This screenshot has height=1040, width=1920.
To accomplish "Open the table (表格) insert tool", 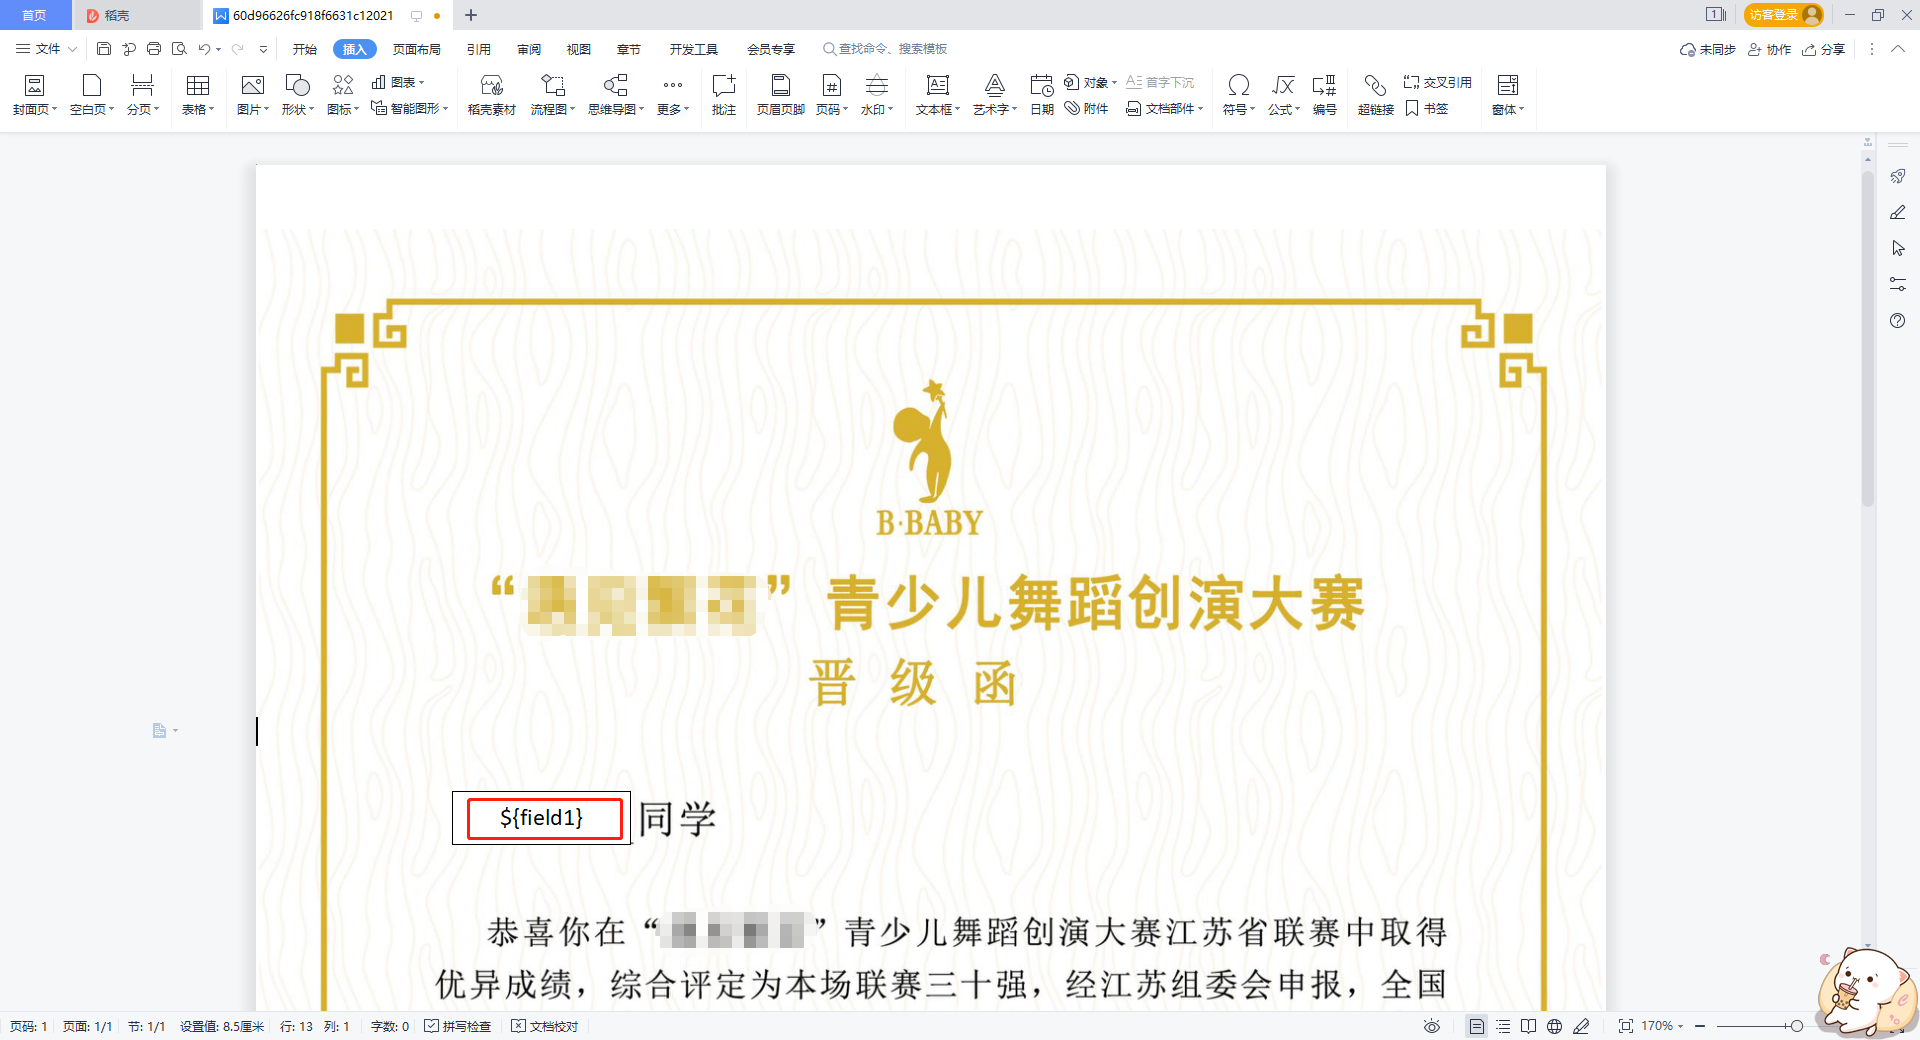I will click(198, 96).
